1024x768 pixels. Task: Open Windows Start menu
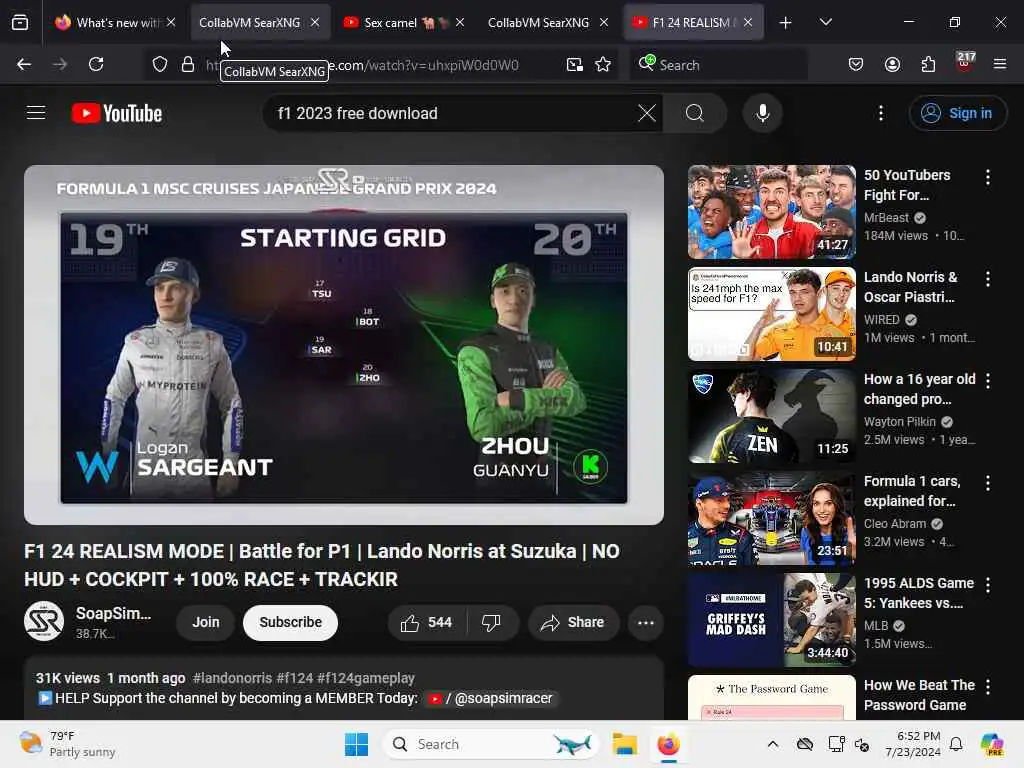point(357,744)
